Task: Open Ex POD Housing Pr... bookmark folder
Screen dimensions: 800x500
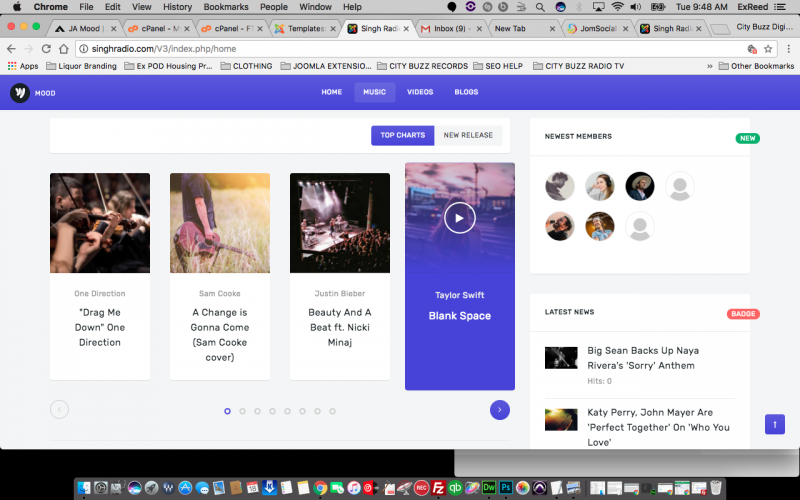Action: pos(168,66)
